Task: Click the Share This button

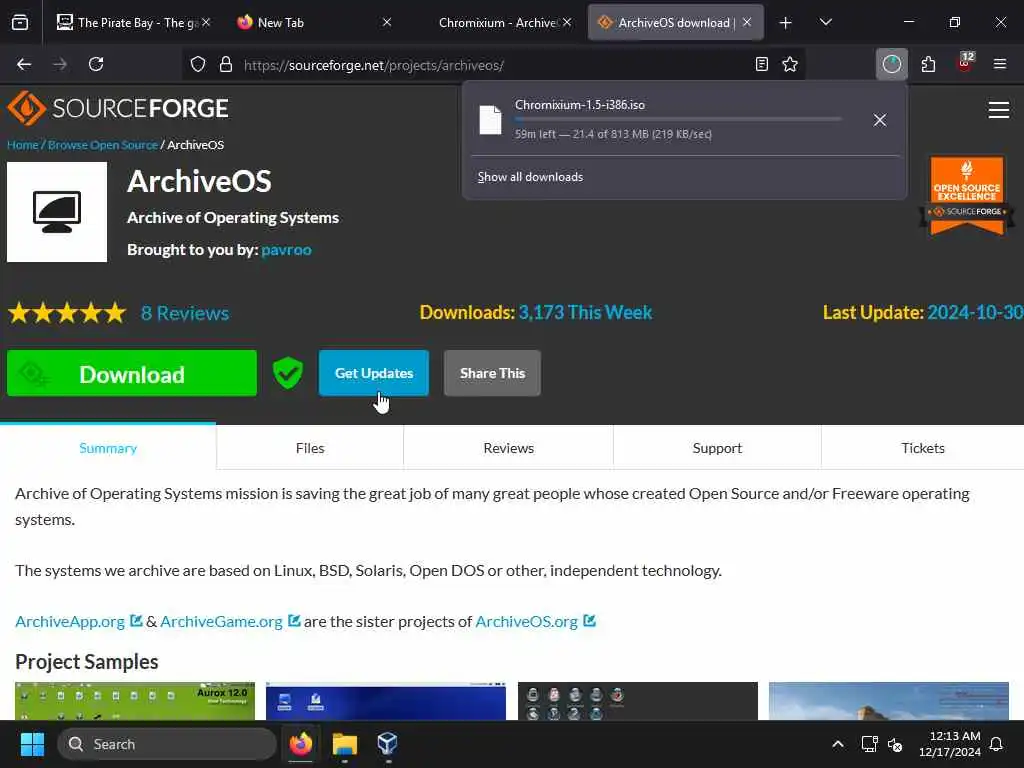Action: click(492, 373)
